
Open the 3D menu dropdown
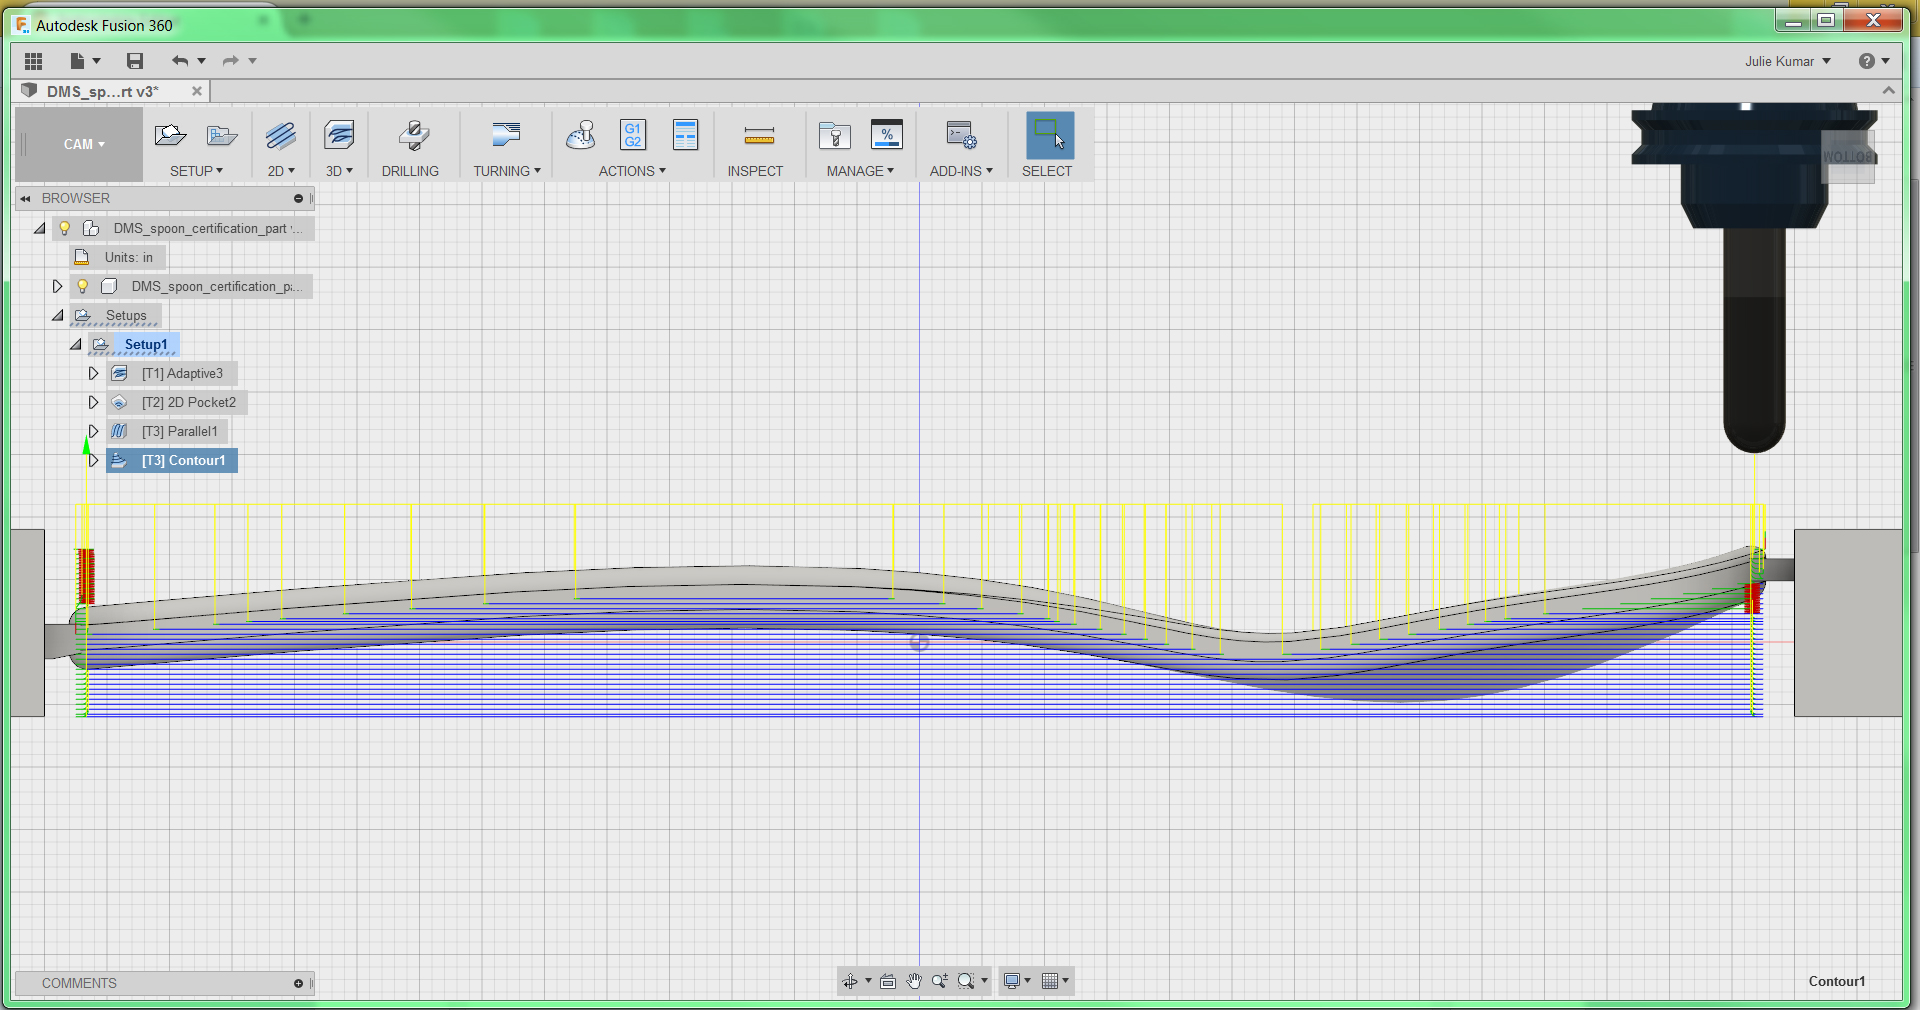(339, 171)
